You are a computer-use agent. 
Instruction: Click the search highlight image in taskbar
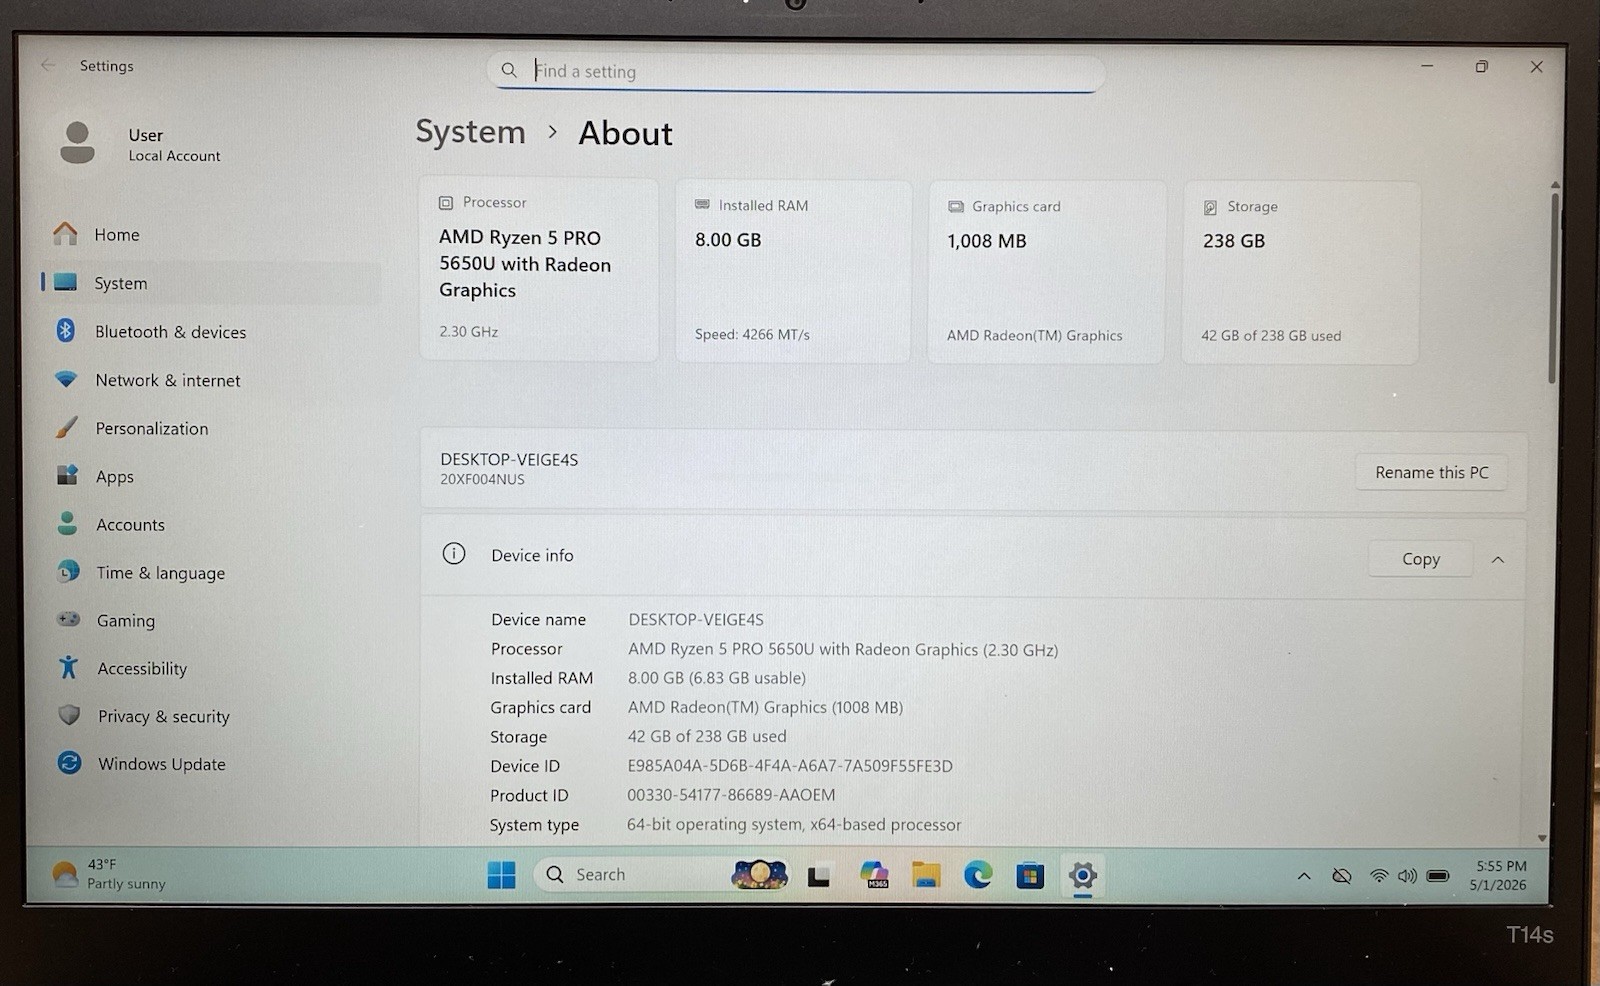click(x=759, y=875)
